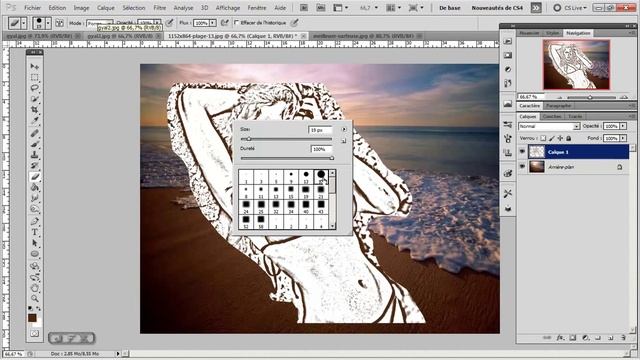
Task: Select the Paint Bucket tool
Action: (x=35, y=188)
